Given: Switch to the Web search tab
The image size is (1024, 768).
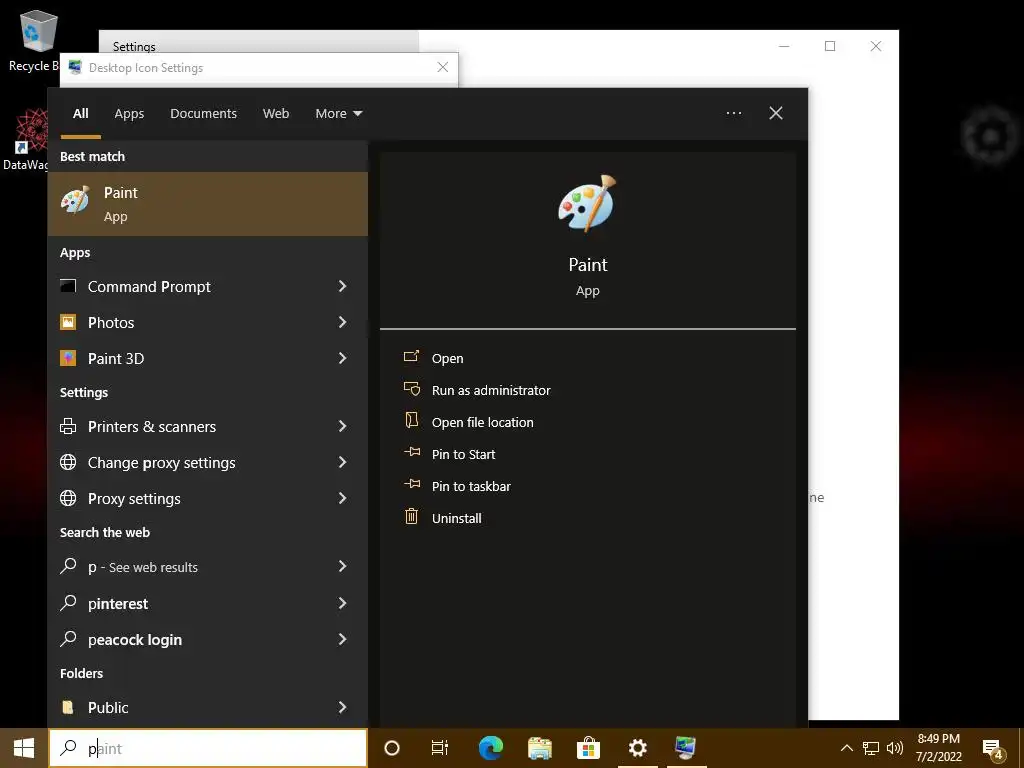Looking at the screenshot, I should (x=276, y=114).
